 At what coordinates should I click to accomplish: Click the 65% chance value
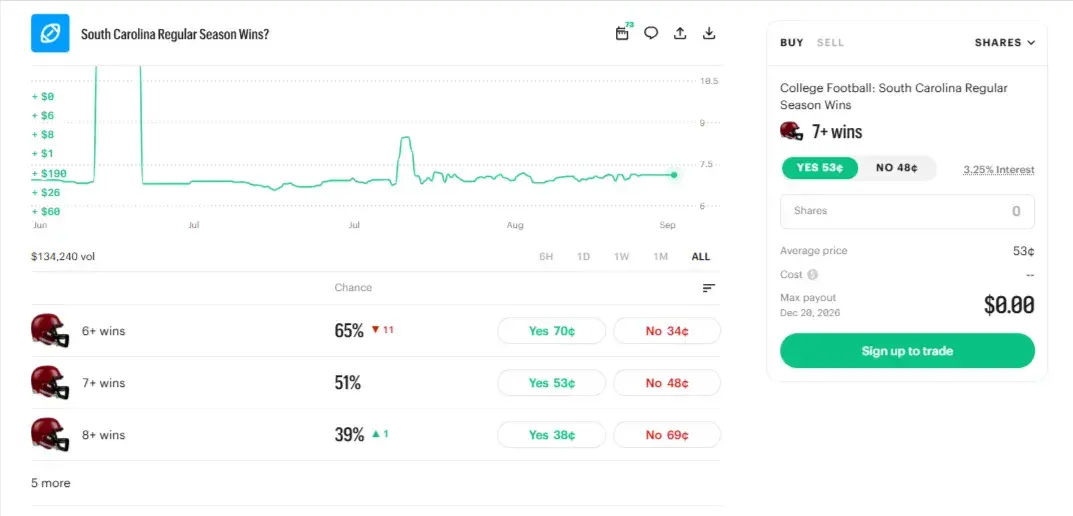[x=349, y=331]
